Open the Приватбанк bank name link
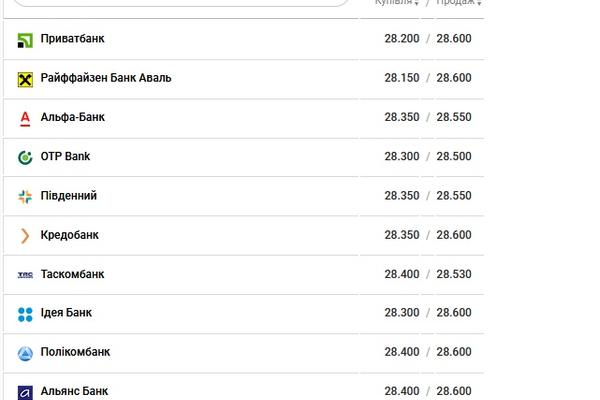 (72, 39)
